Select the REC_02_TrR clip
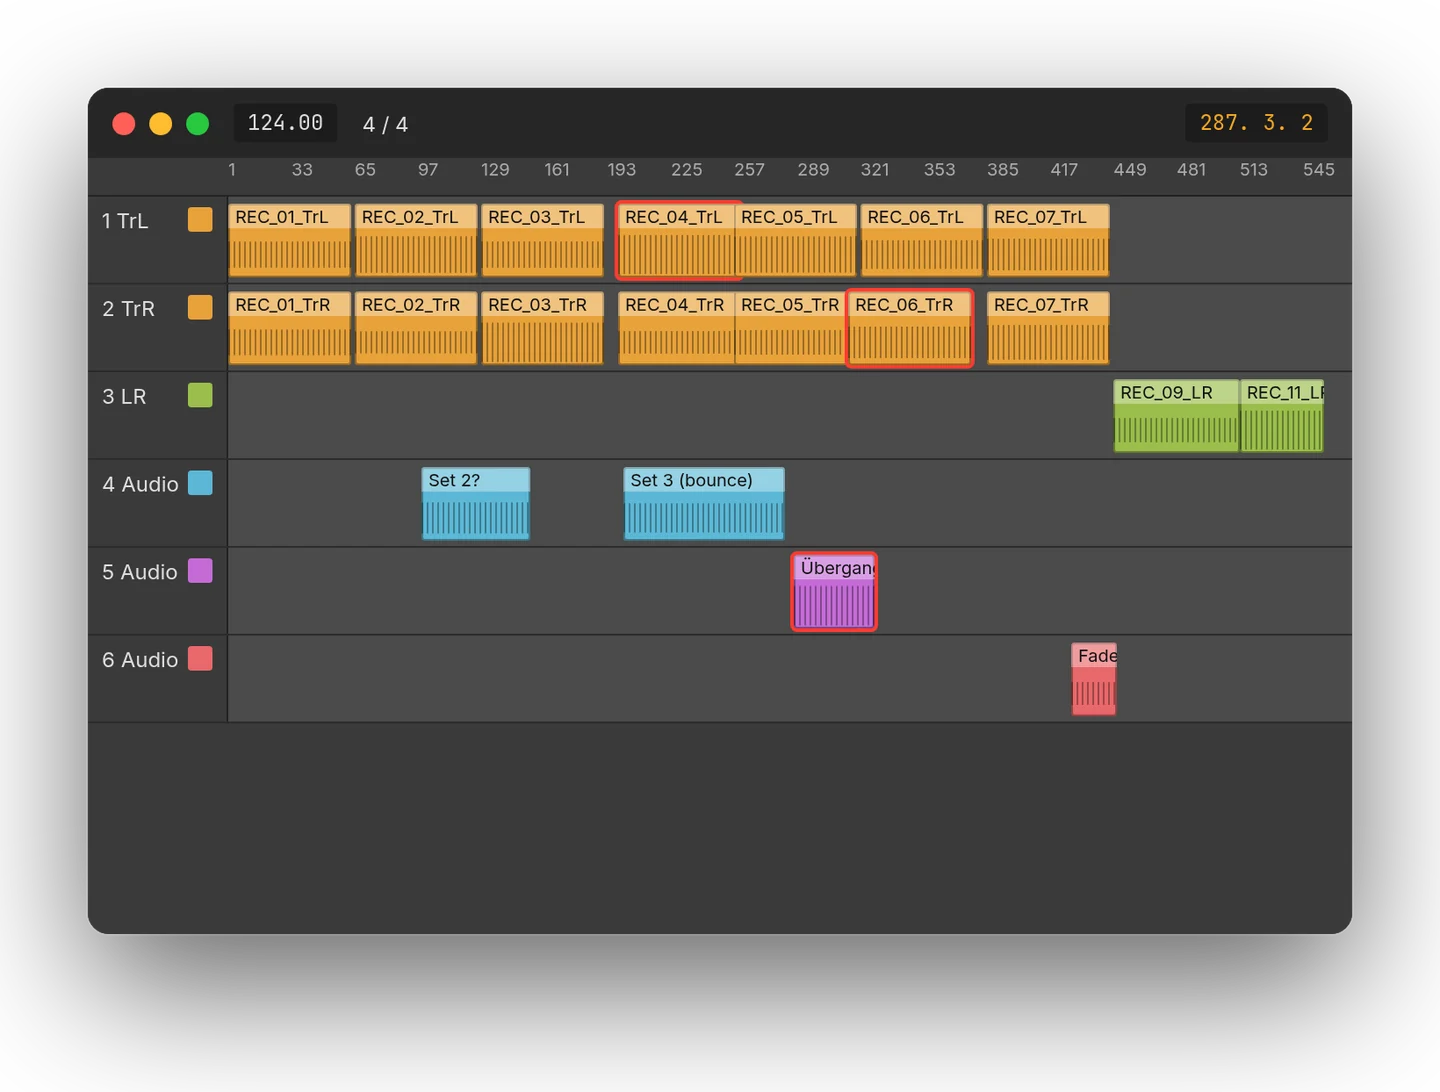The height and width of the screenshot is (1092, 1440). [416, 328]
